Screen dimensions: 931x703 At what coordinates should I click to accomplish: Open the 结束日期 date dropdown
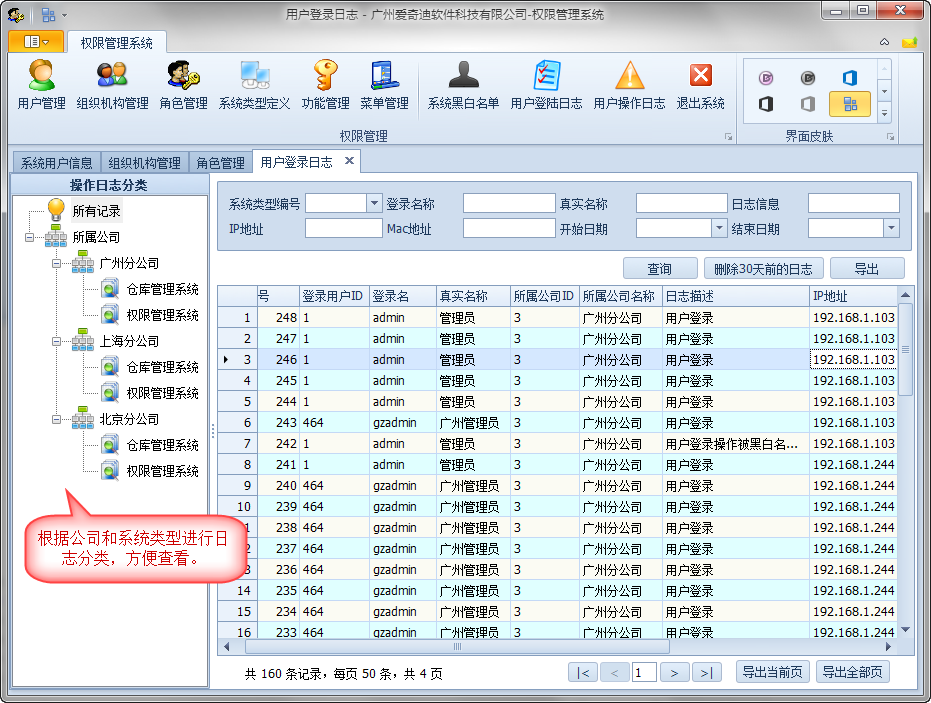[x=891, y=228]
